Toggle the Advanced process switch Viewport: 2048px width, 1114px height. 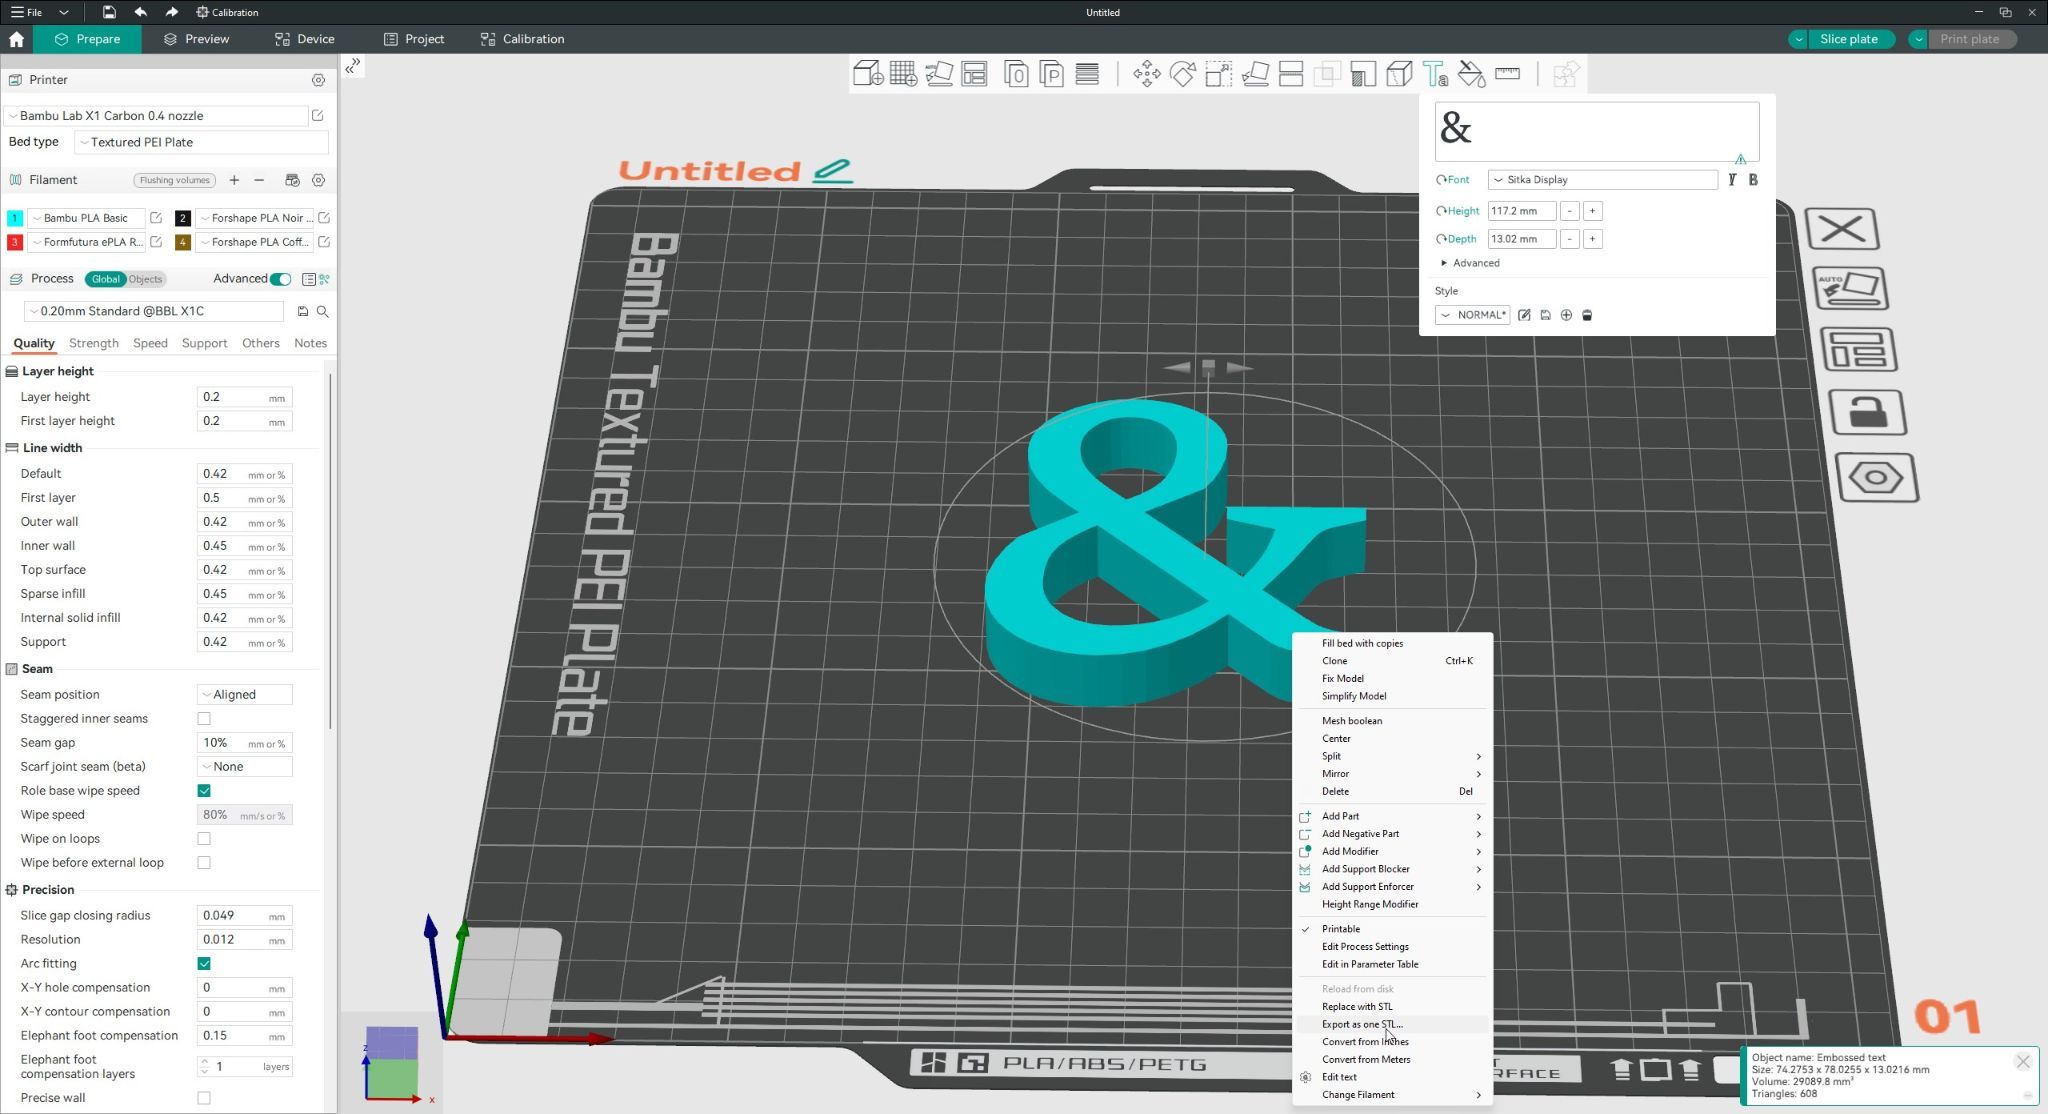[281, 279]
